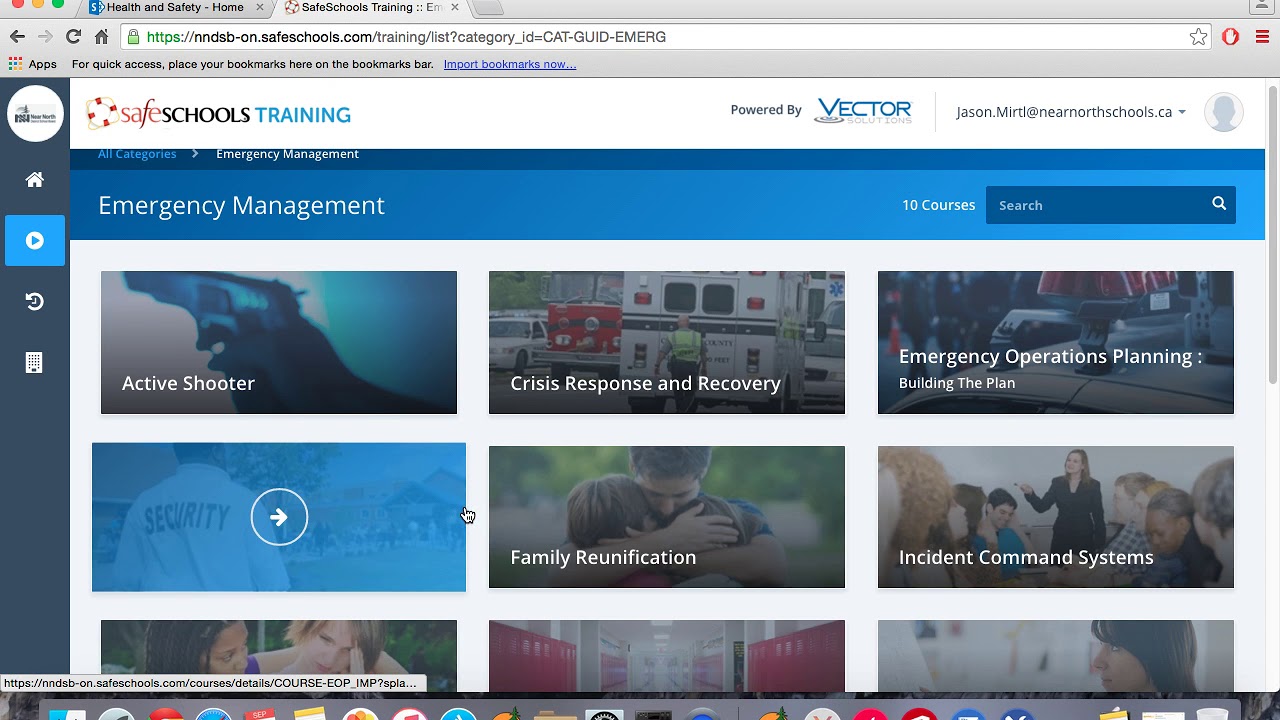Open the Incident Command Systems course card
This screenshot has width=1280, height=720.
coord(1056,517)
